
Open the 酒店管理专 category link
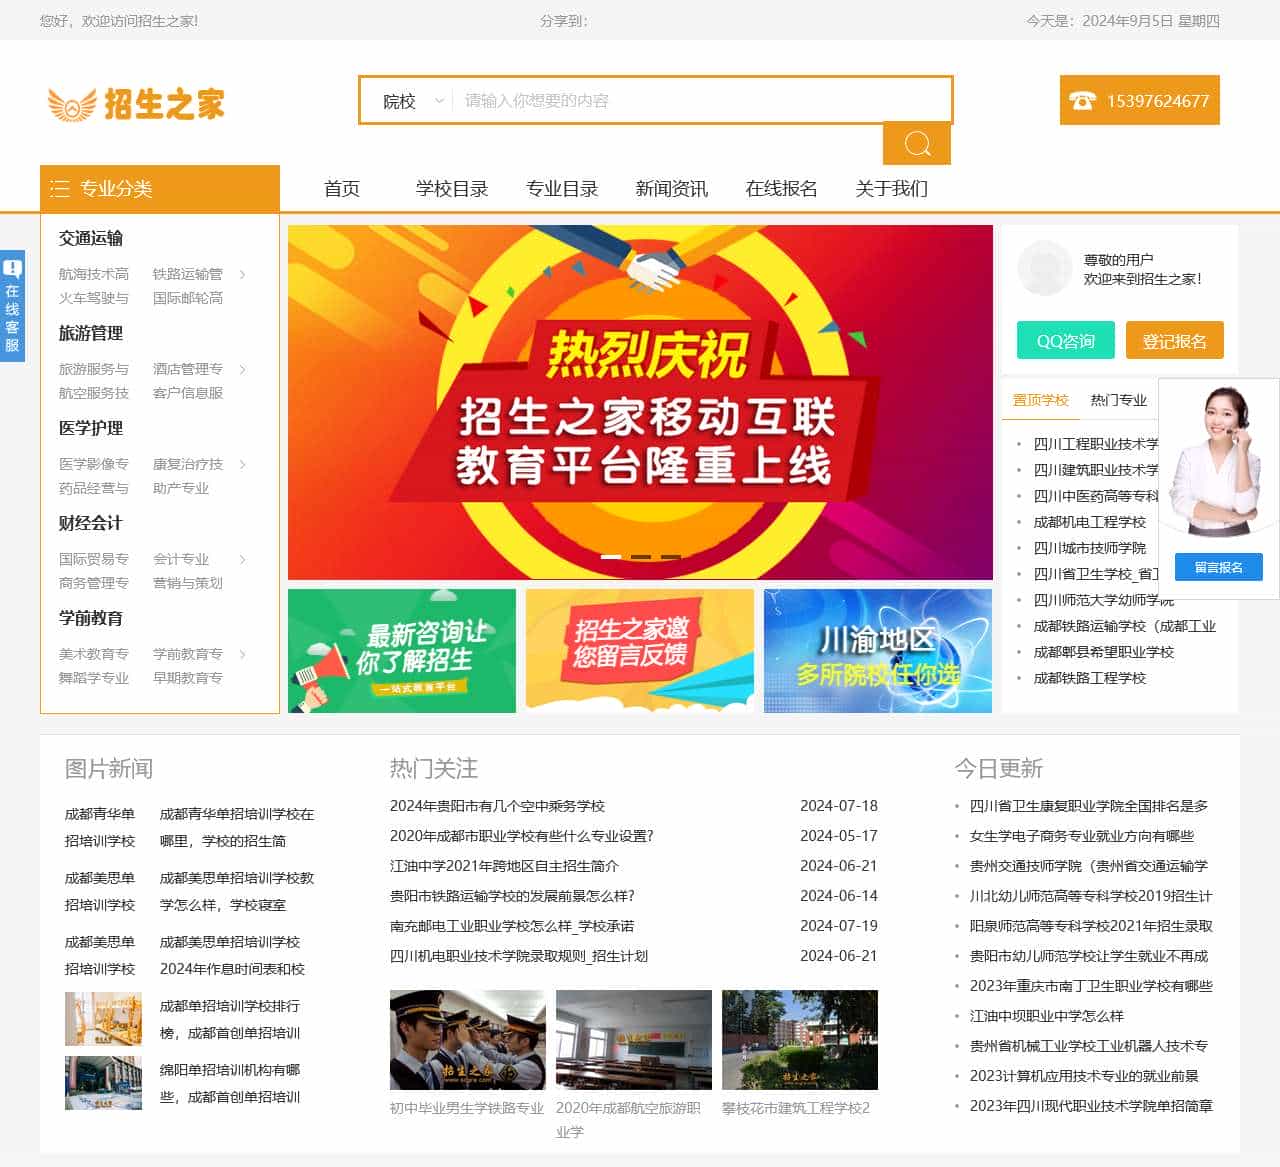click(x=188, y=369)
